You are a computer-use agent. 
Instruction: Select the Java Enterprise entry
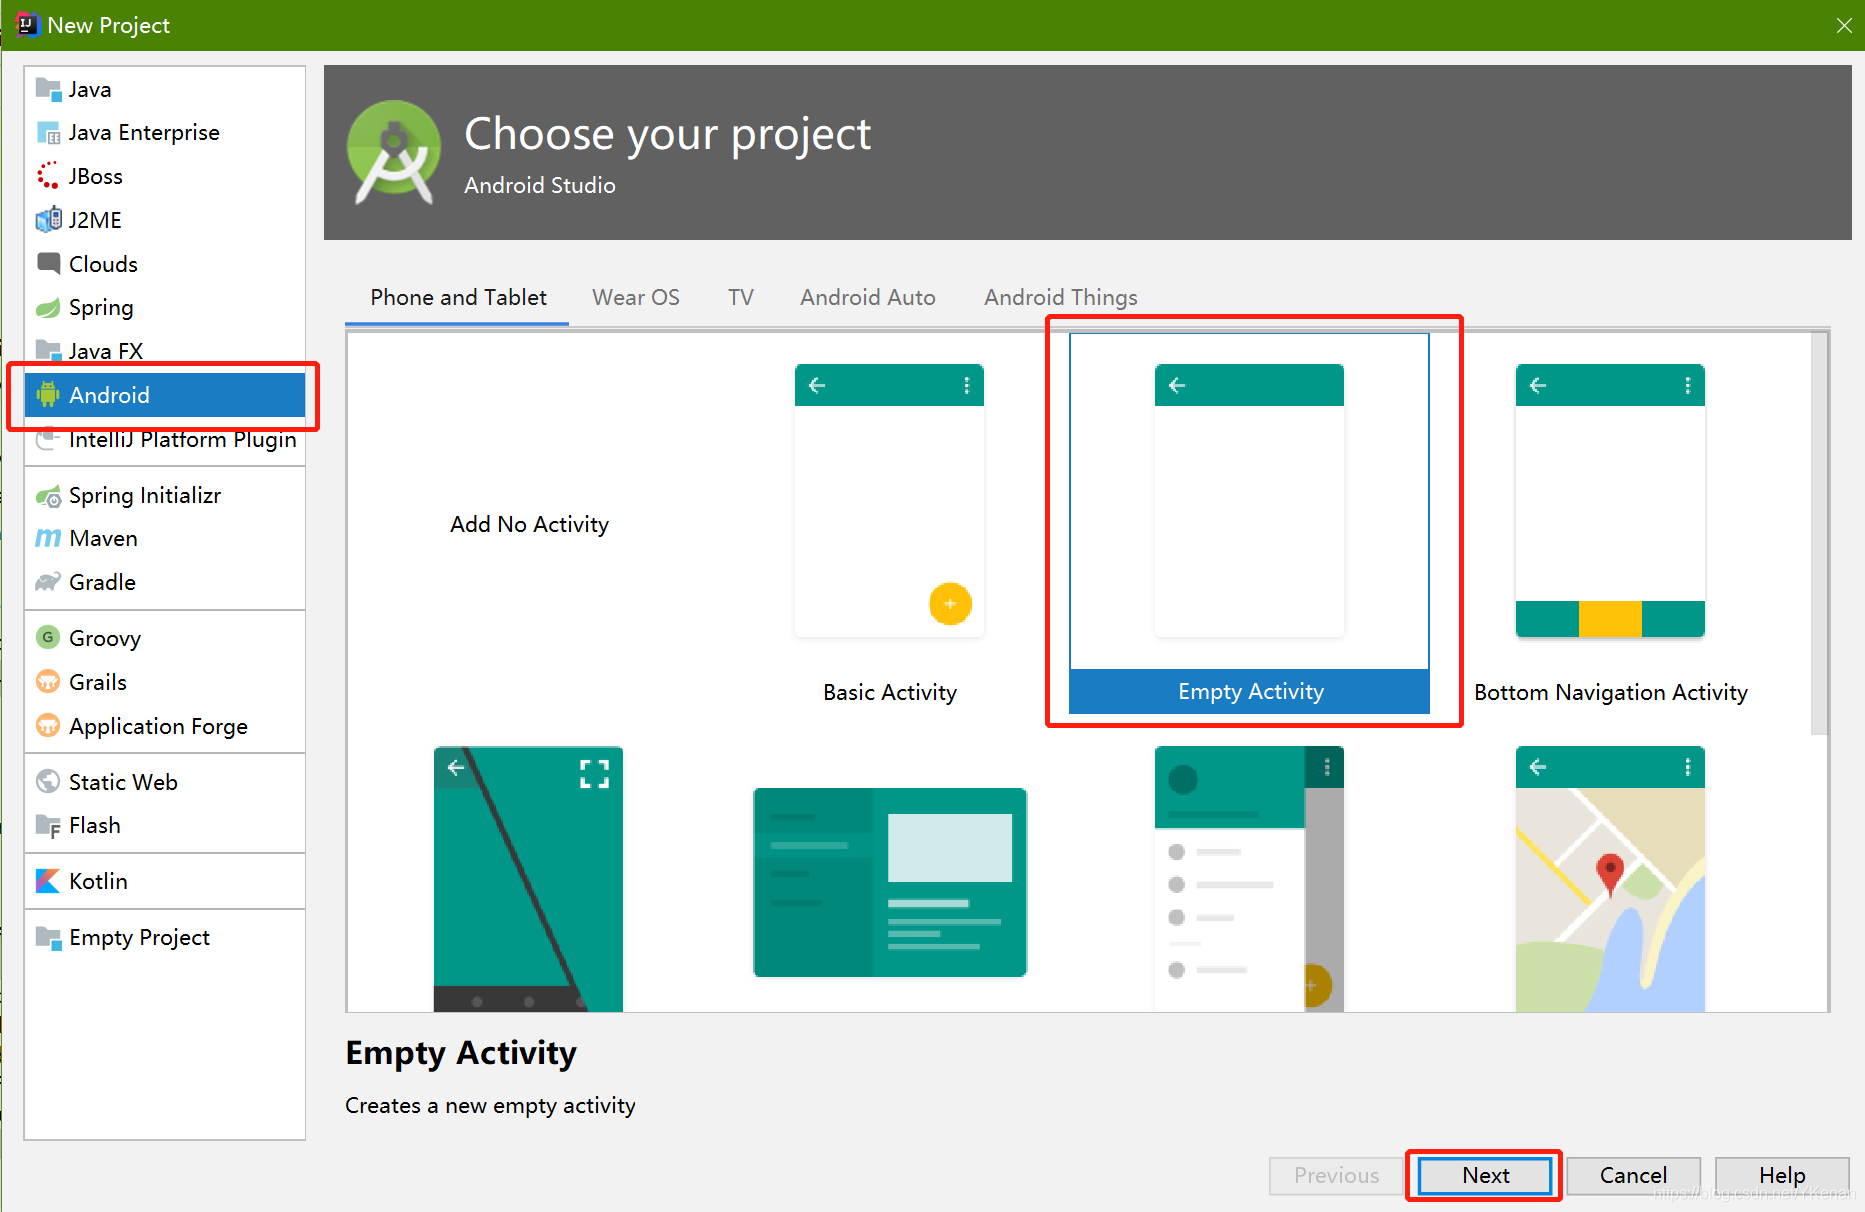(x=165, y=133)
